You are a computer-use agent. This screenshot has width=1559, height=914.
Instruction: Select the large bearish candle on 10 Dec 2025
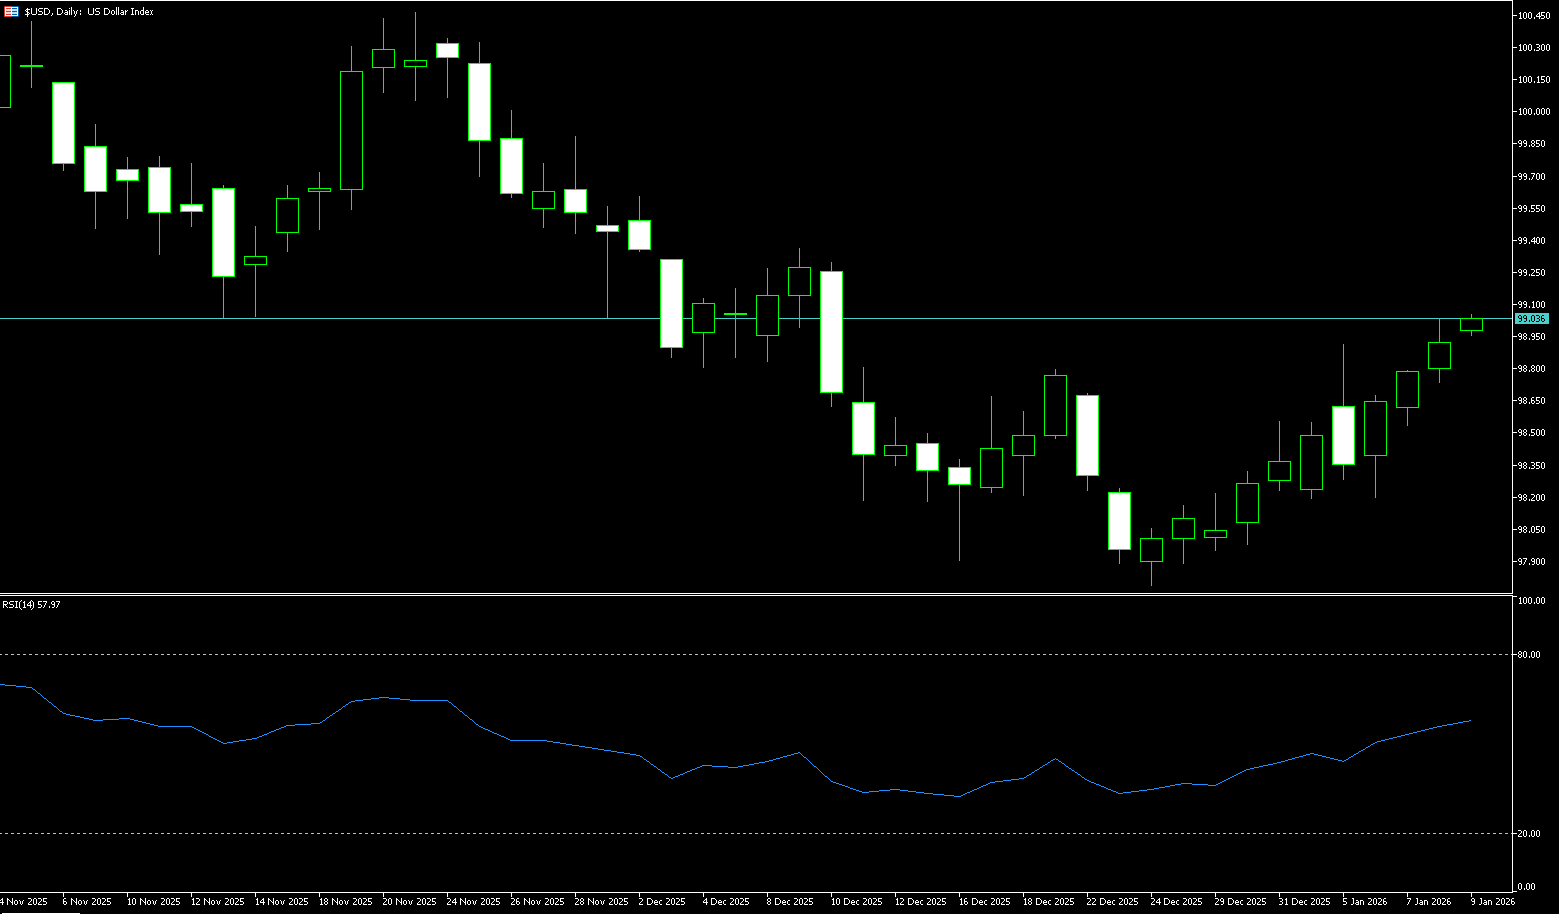click(x=831, y=331)
